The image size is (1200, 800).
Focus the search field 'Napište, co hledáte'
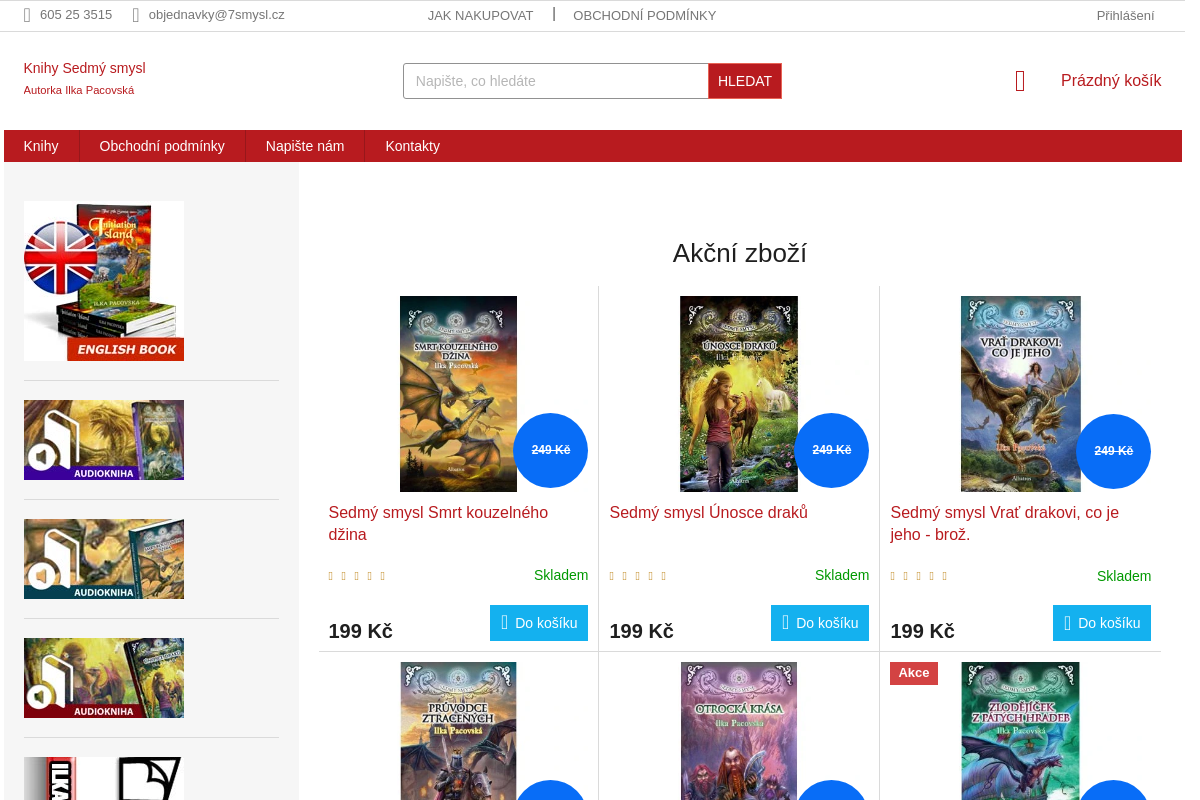click(555, 81)
